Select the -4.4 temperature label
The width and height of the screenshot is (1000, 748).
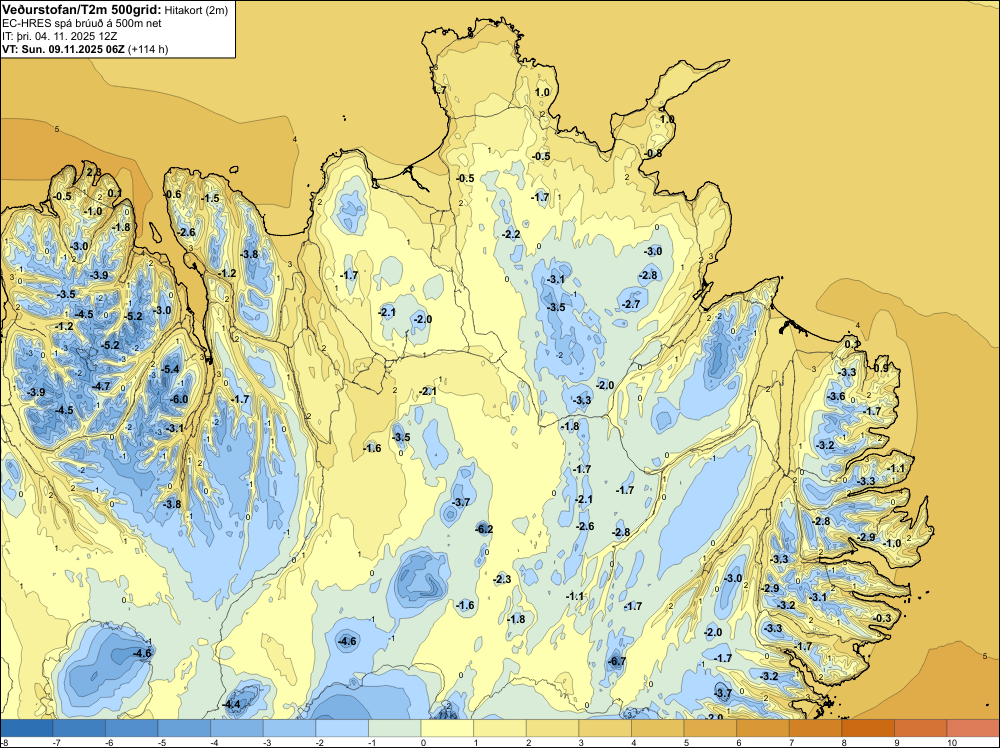pos(232,705)
